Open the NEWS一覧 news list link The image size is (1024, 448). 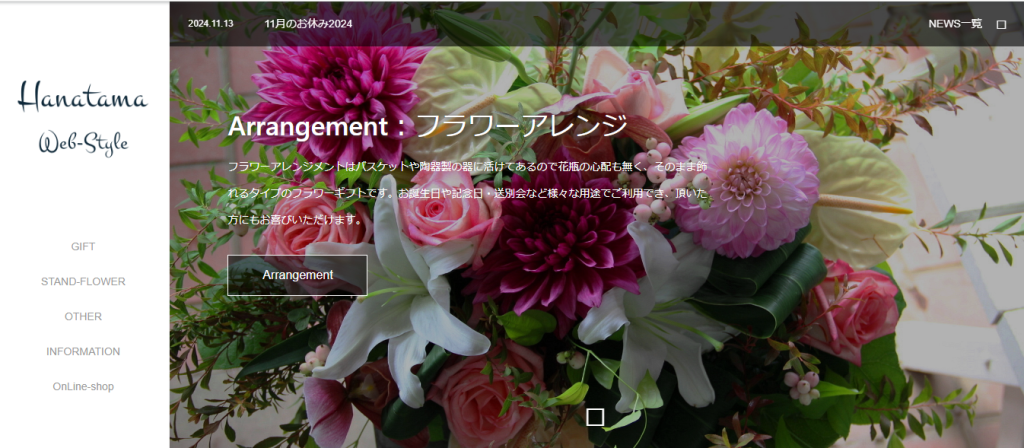click(x=954, y=24)
